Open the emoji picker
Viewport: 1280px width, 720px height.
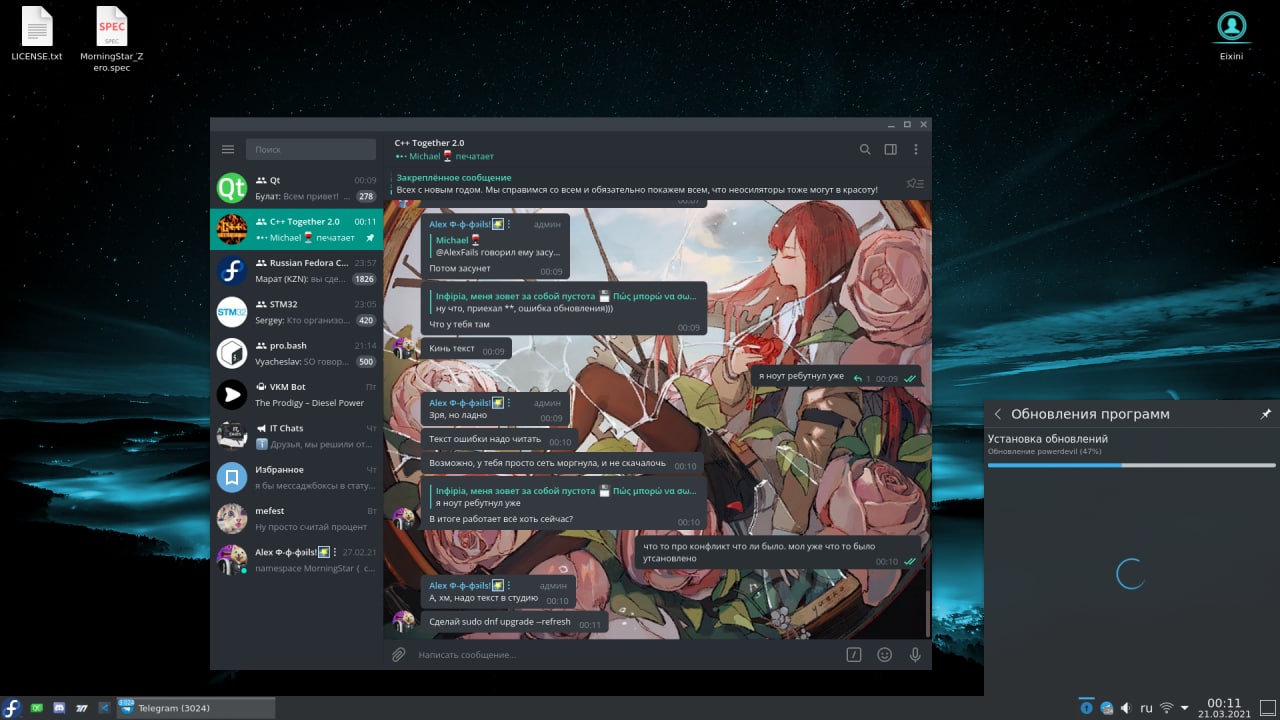884,655
